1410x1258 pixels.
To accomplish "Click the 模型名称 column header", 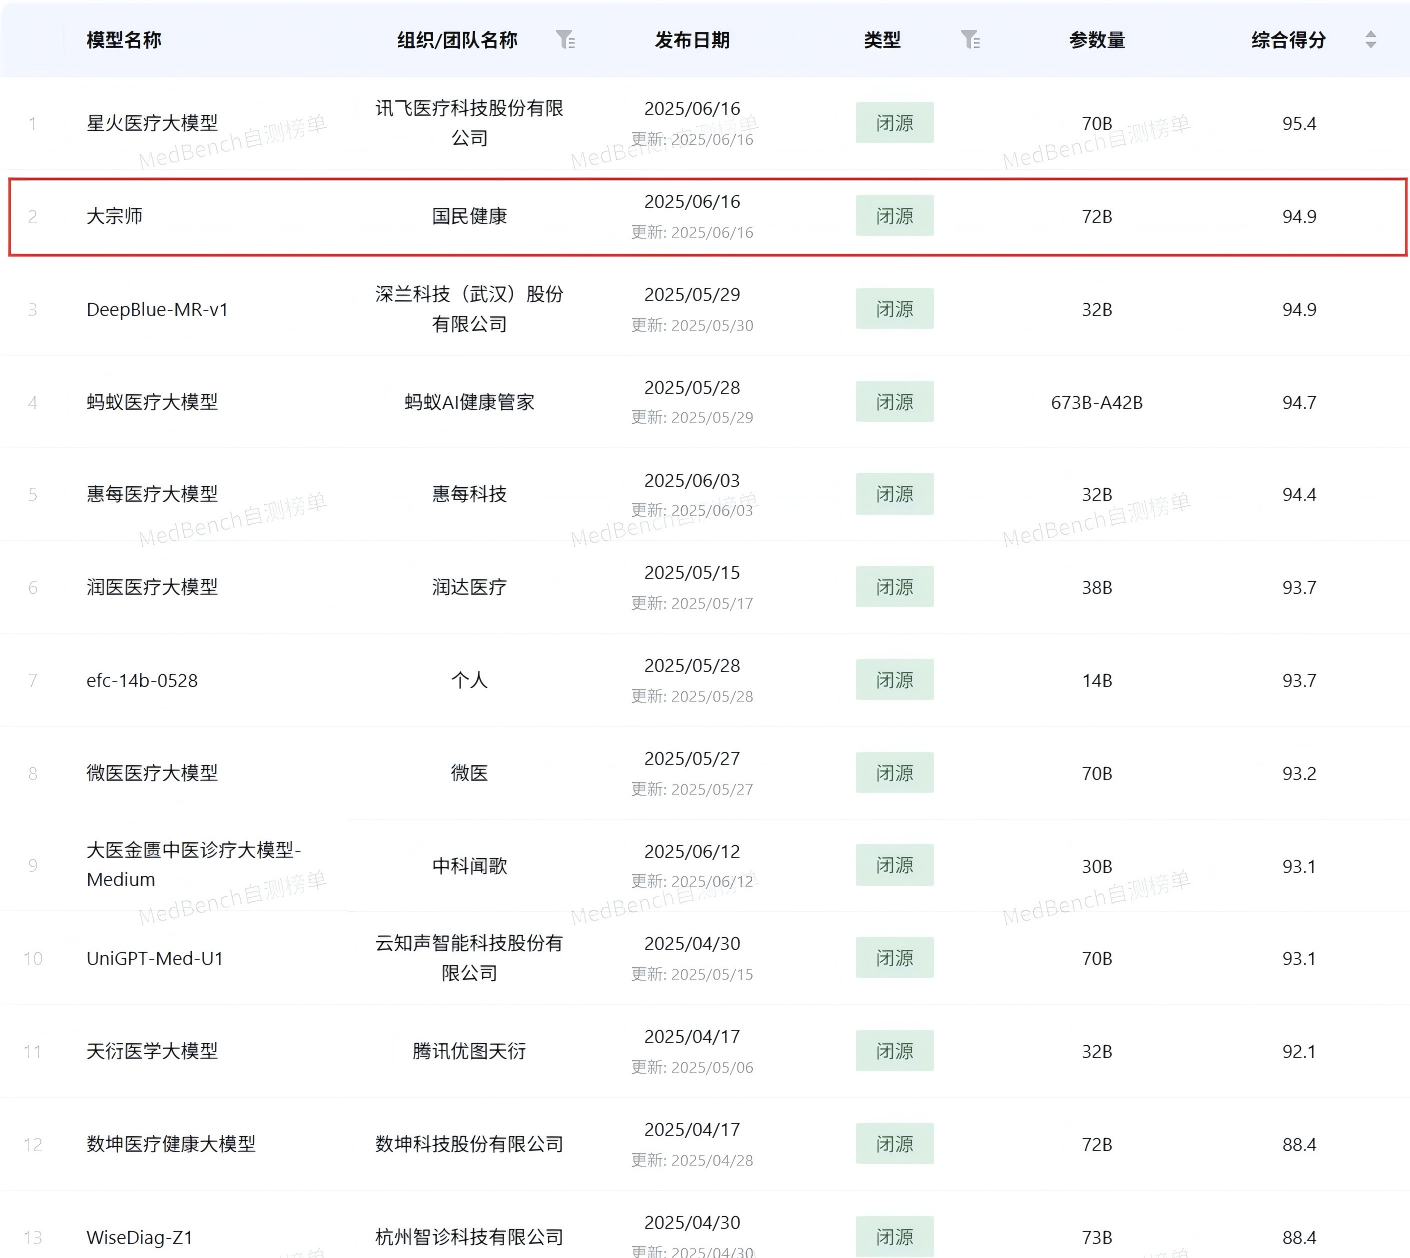I will click(x=124, y=40).
